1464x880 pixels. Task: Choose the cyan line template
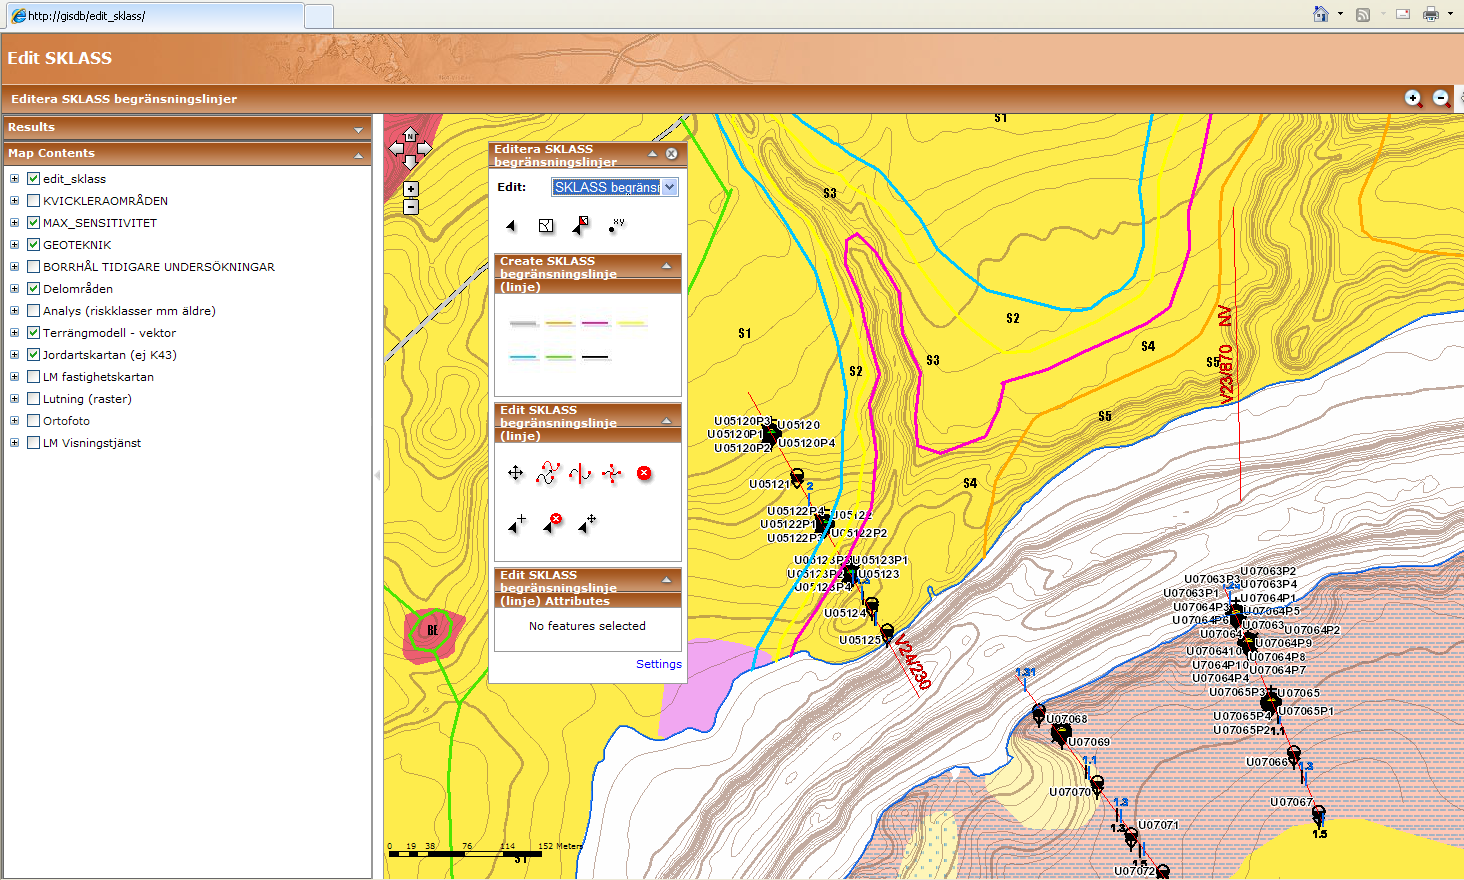click(x=523, y=357)
